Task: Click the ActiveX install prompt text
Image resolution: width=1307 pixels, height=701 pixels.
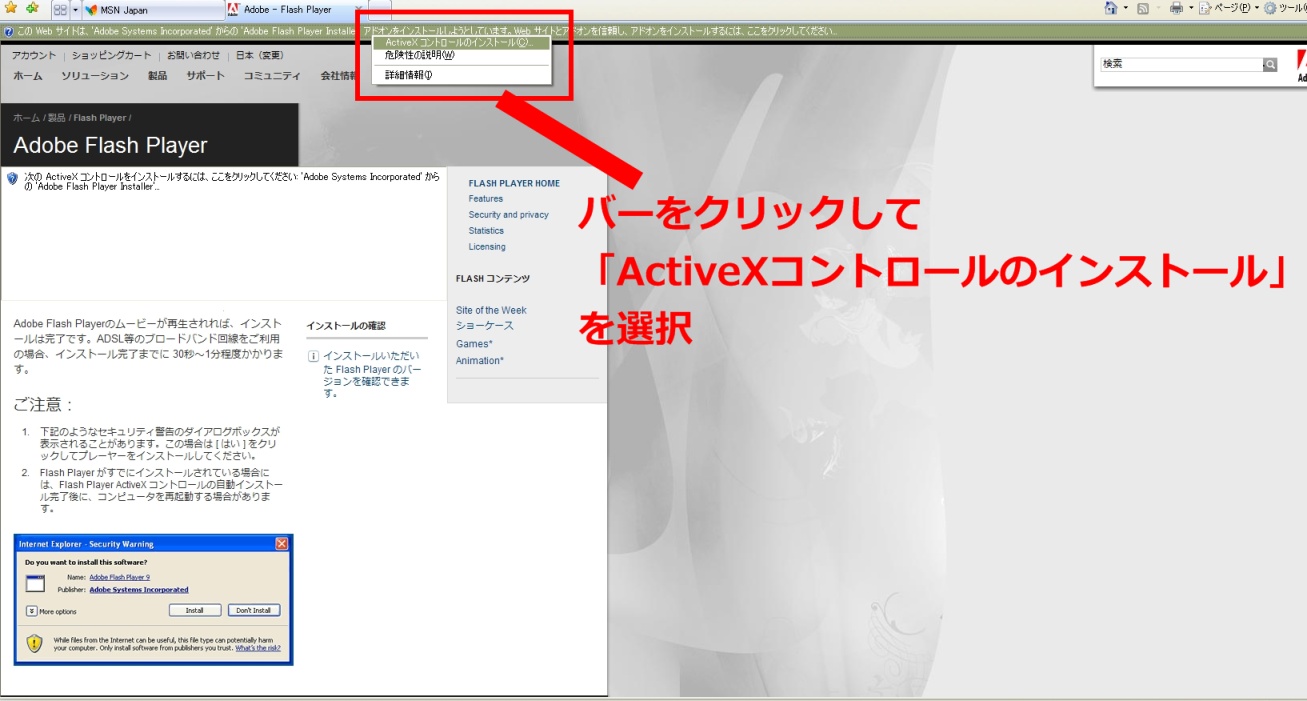Action: (232, 181)
